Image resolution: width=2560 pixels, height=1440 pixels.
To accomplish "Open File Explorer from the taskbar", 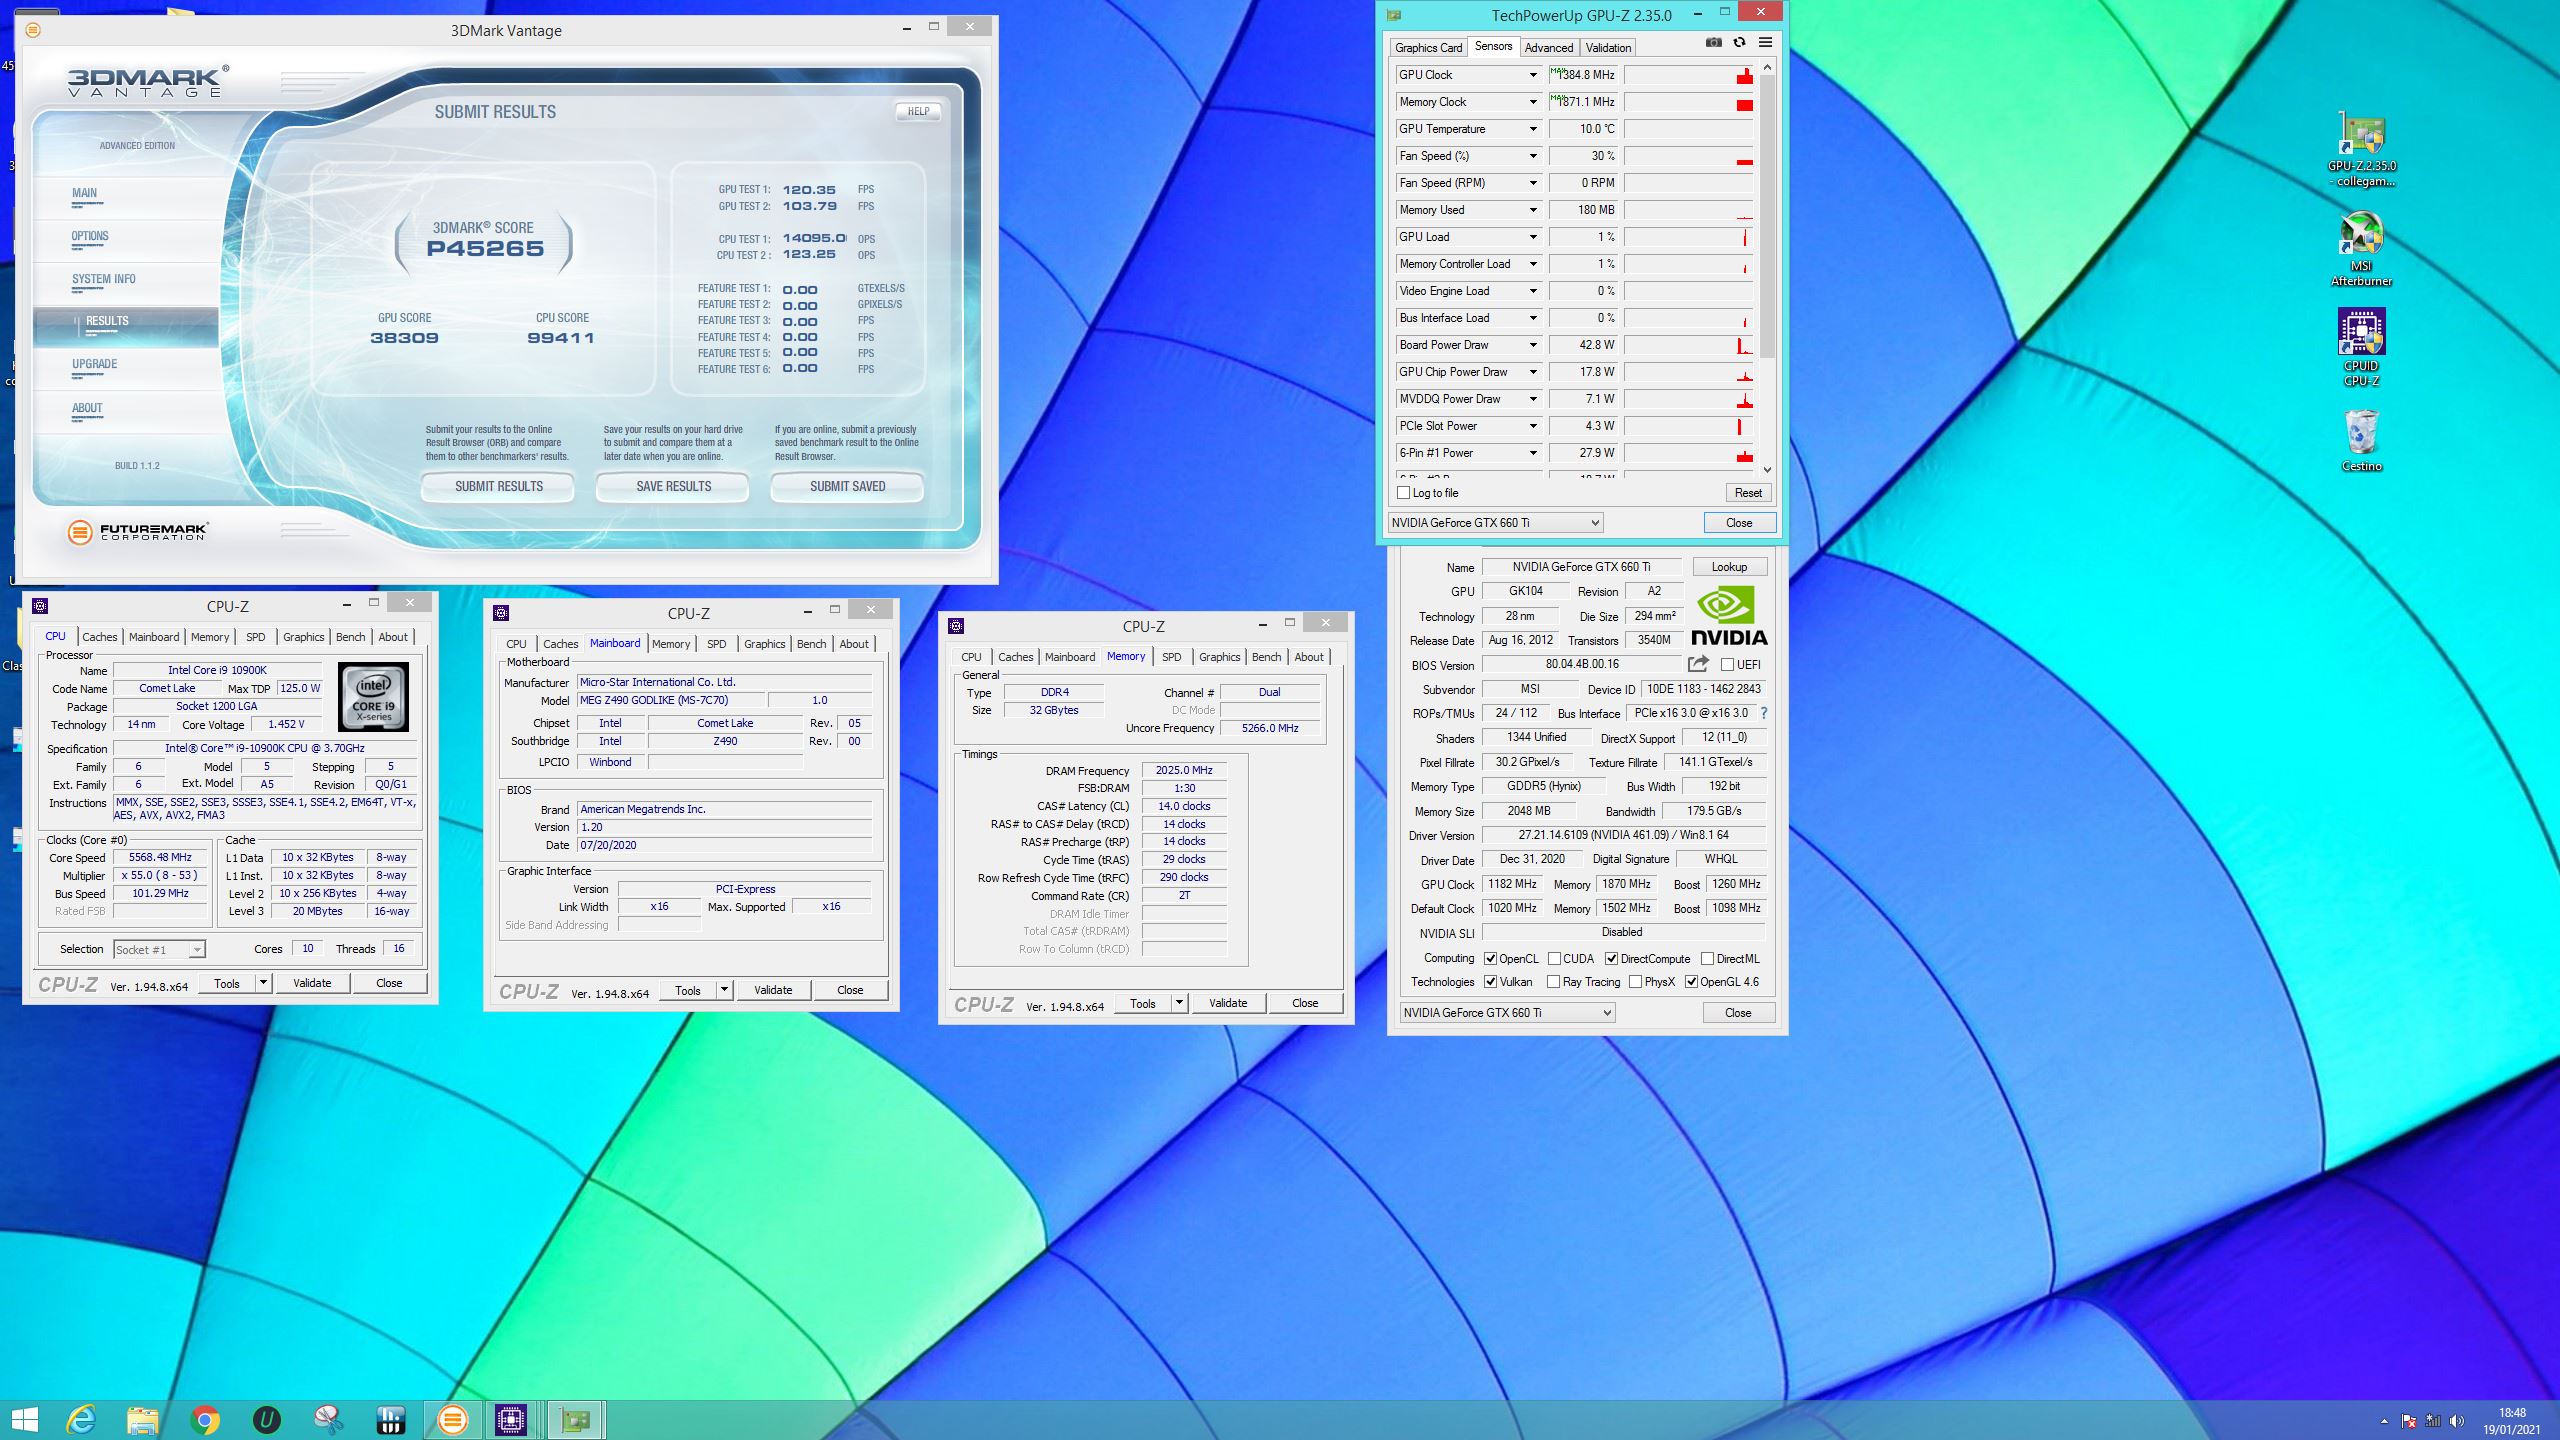I will point(143,1419).
